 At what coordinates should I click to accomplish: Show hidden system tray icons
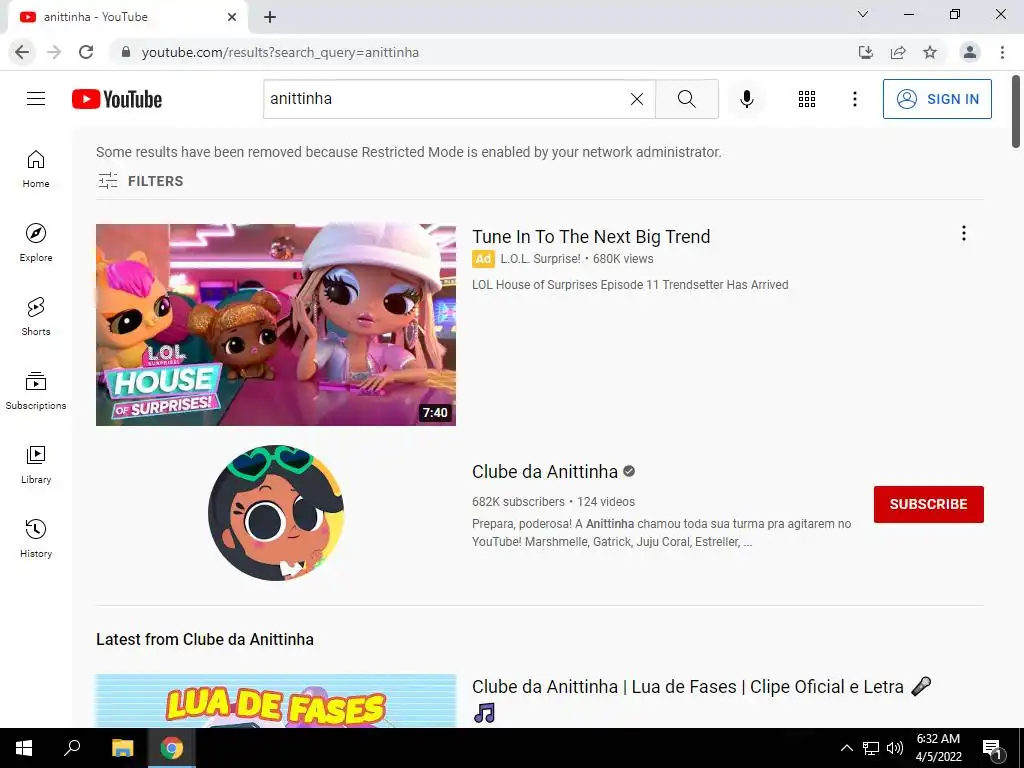[x=846, y=748]
